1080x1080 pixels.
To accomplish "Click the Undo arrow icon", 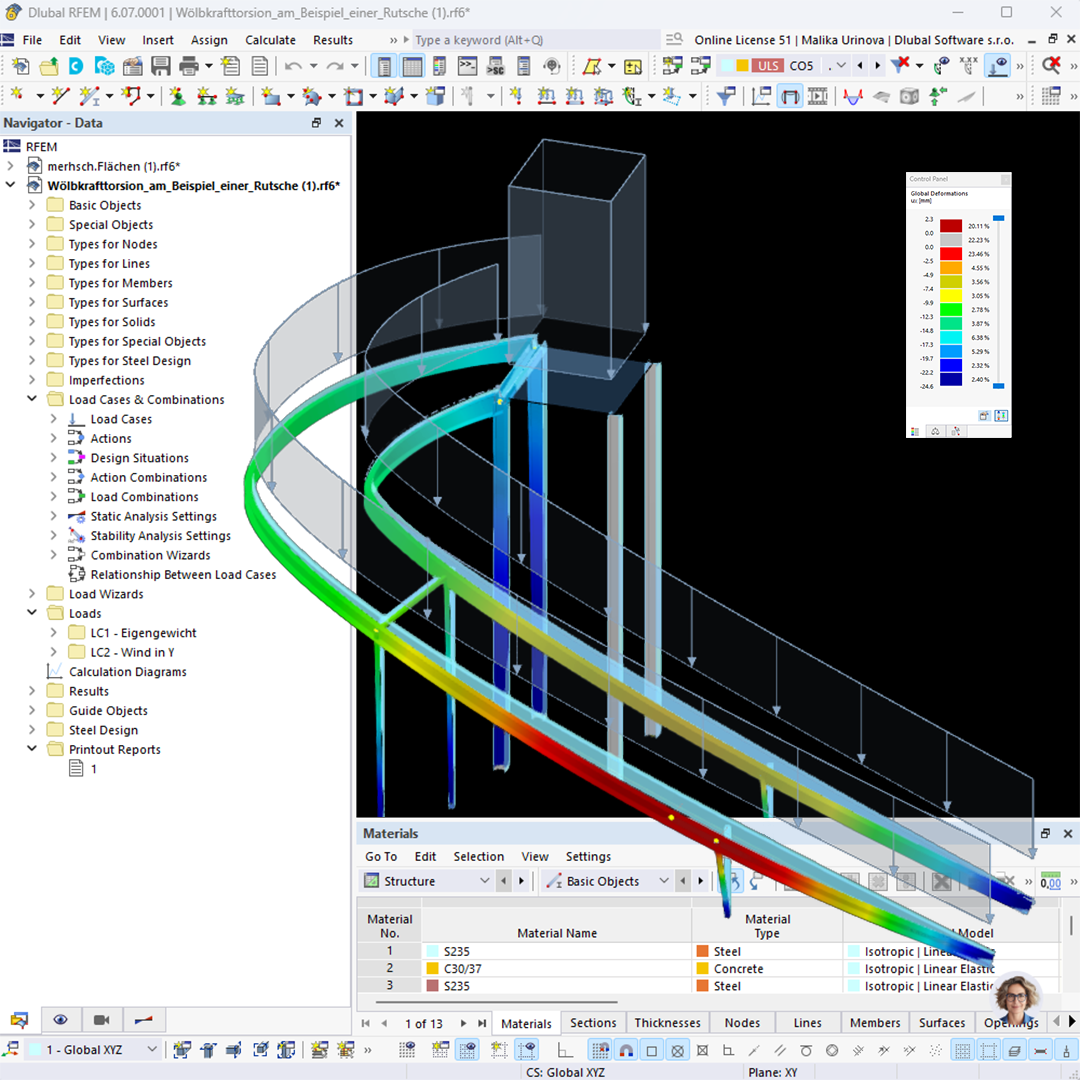I will (293, 66).
